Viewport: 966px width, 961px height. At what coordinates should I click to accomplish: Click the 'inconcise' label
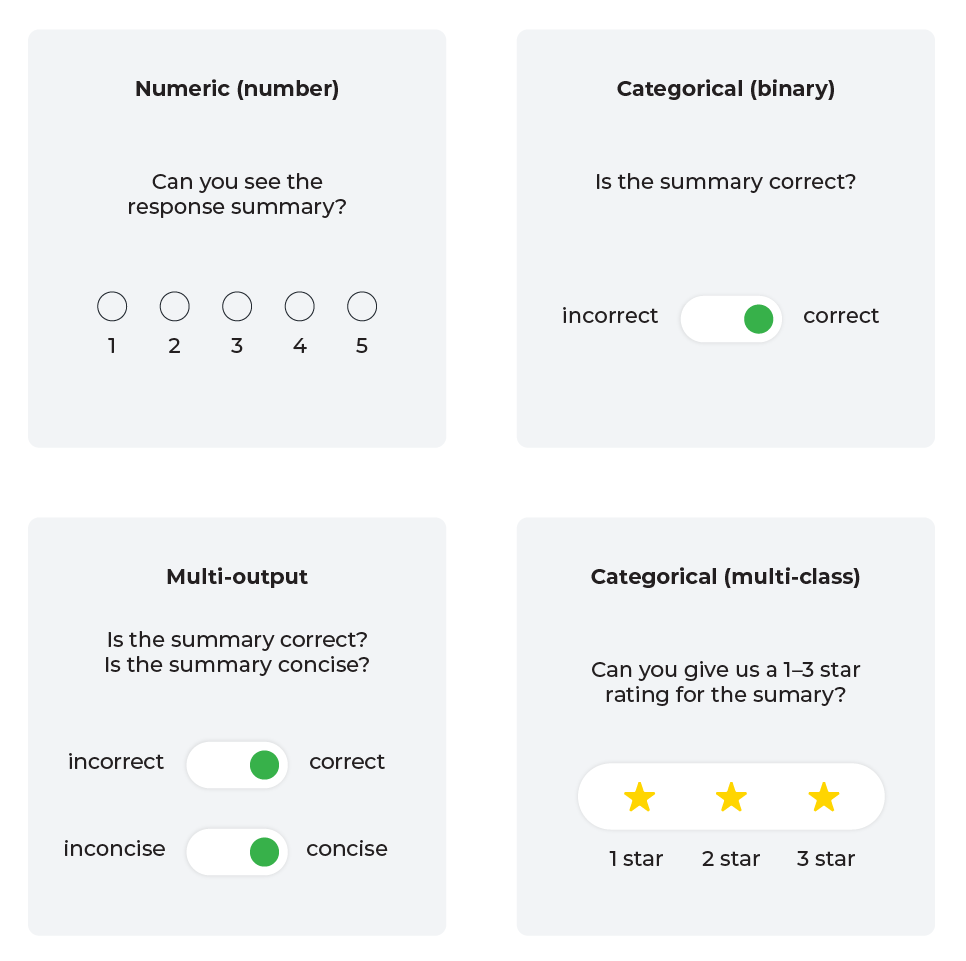pos(115,849)
